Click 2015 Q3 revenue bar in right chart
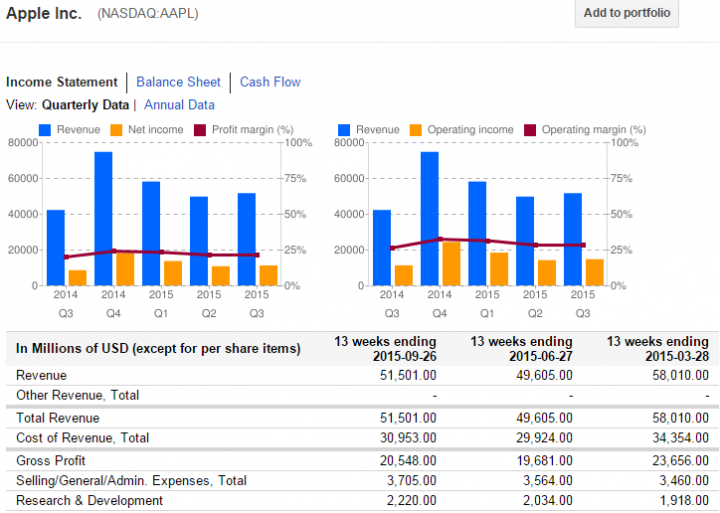 click(x=573, y=239)
